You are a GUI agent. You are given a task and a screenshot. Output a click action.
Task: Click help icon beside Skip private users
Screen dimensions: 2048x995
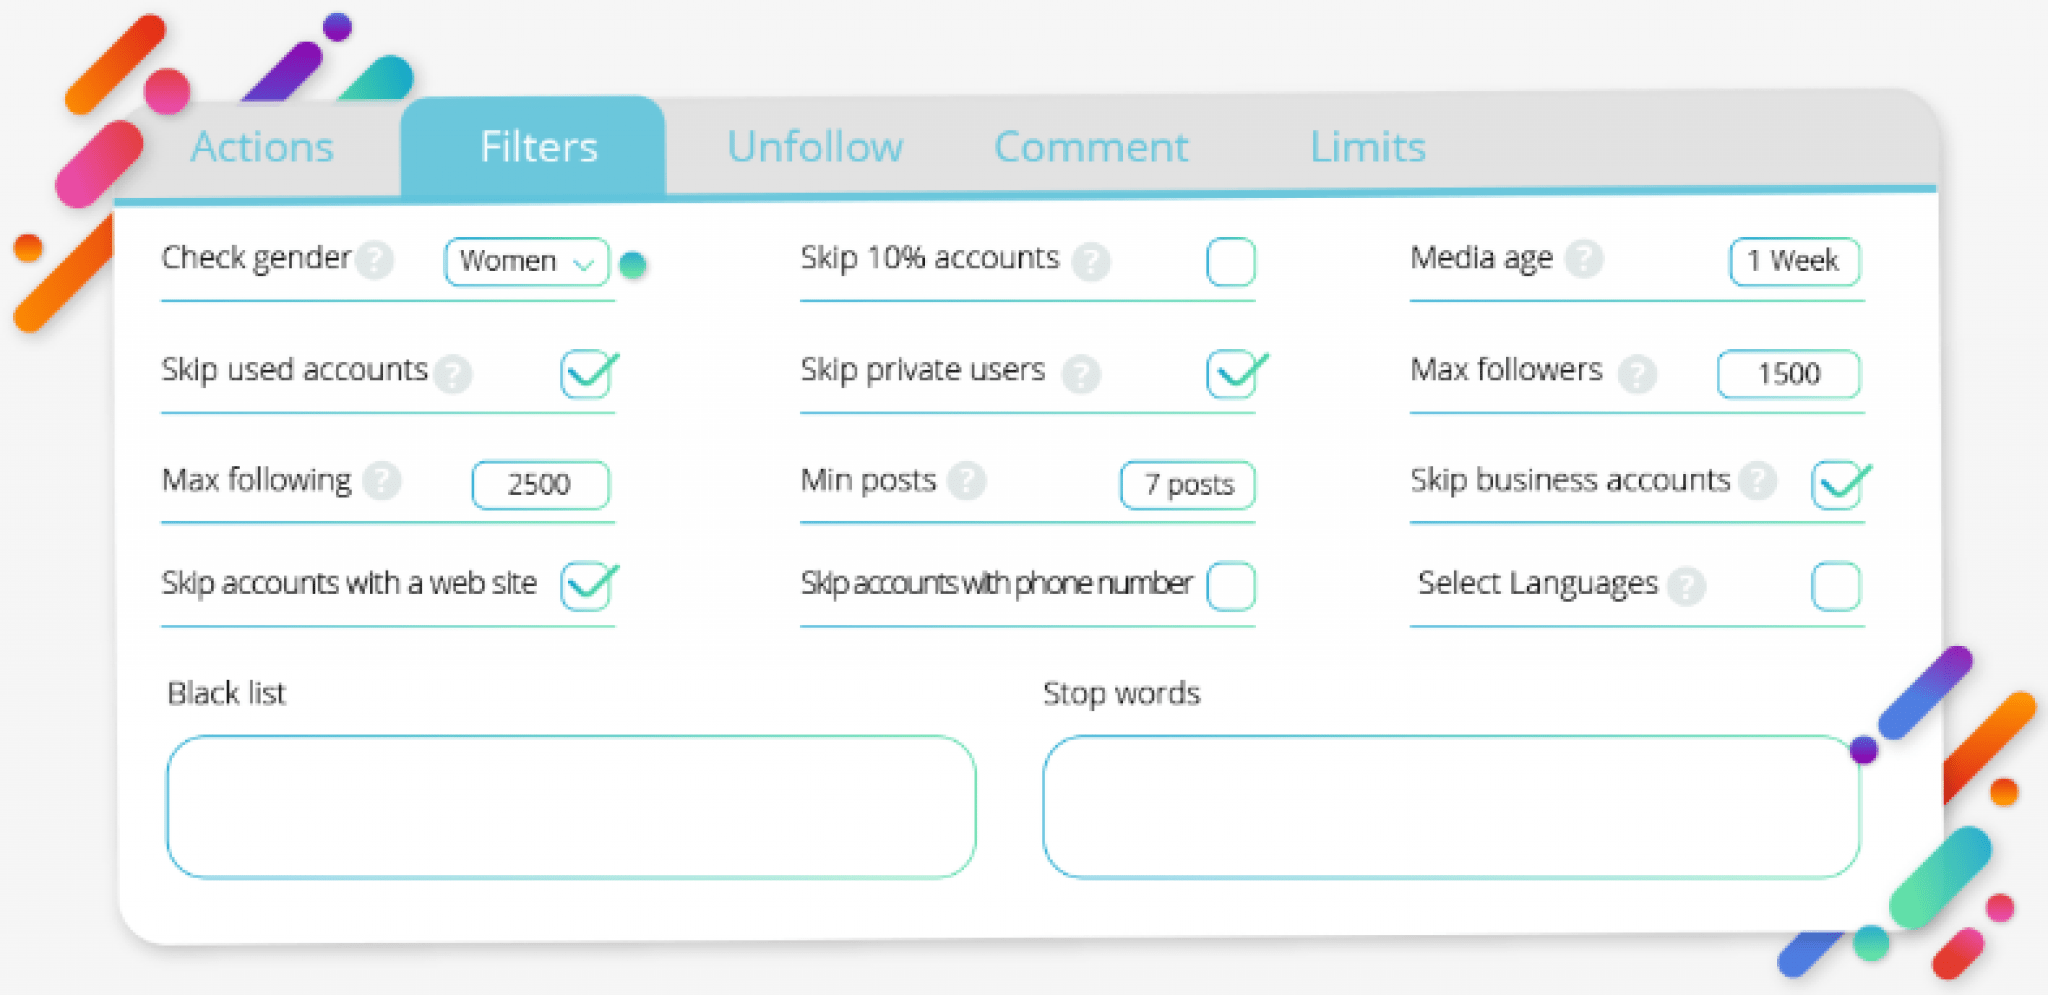(x=1081, y=374)
